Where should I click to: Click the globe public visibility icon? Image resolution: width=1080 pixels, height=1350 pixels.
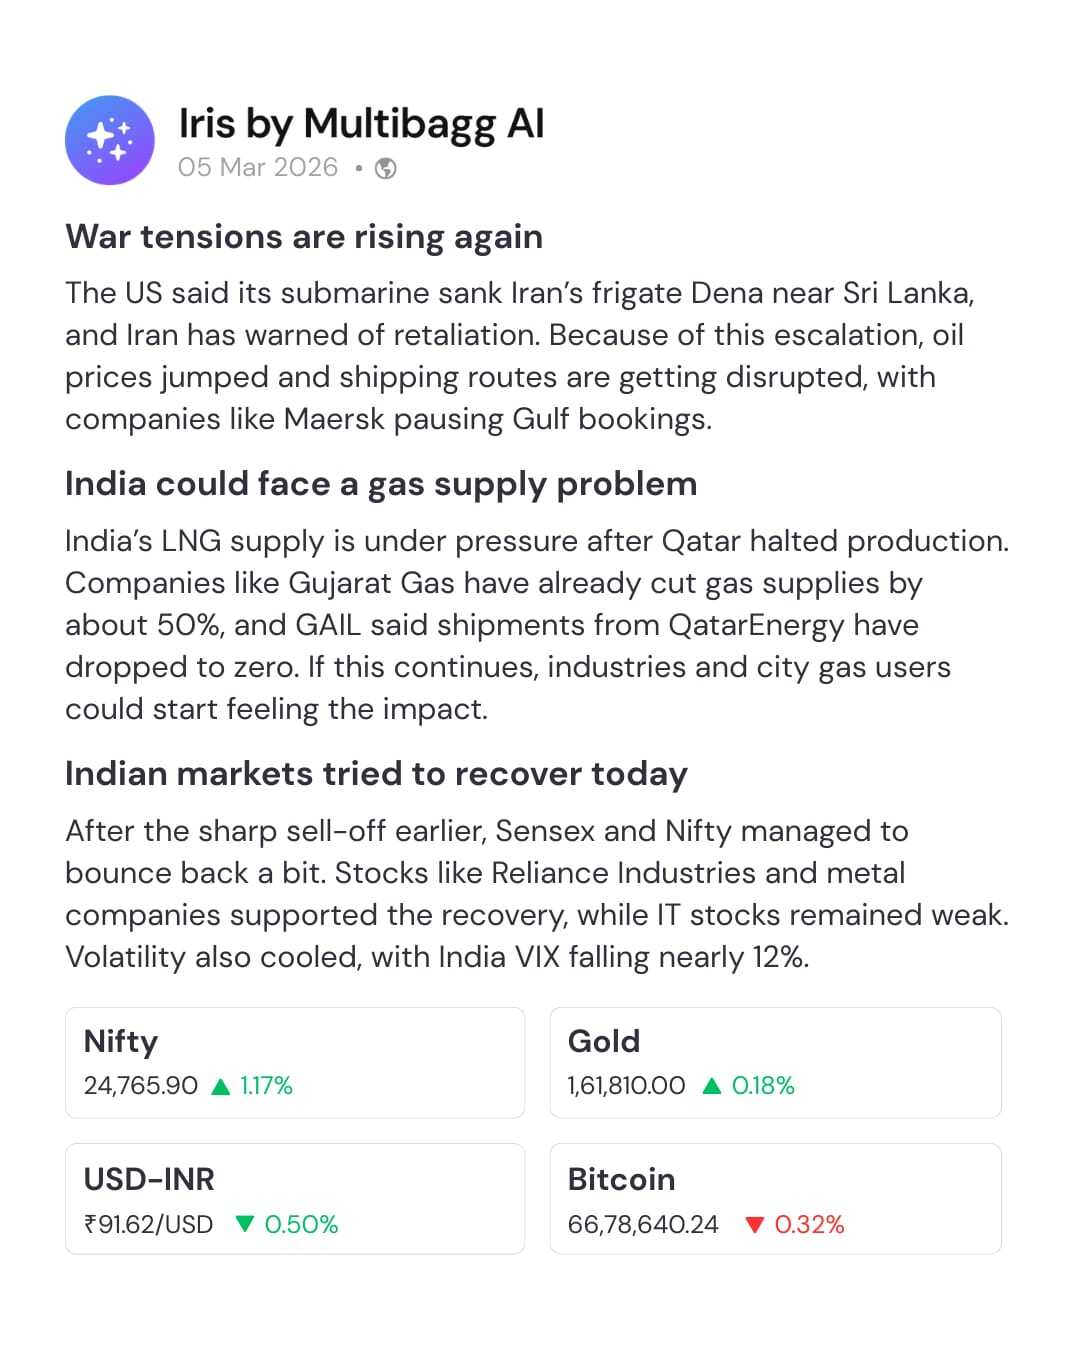386,169
